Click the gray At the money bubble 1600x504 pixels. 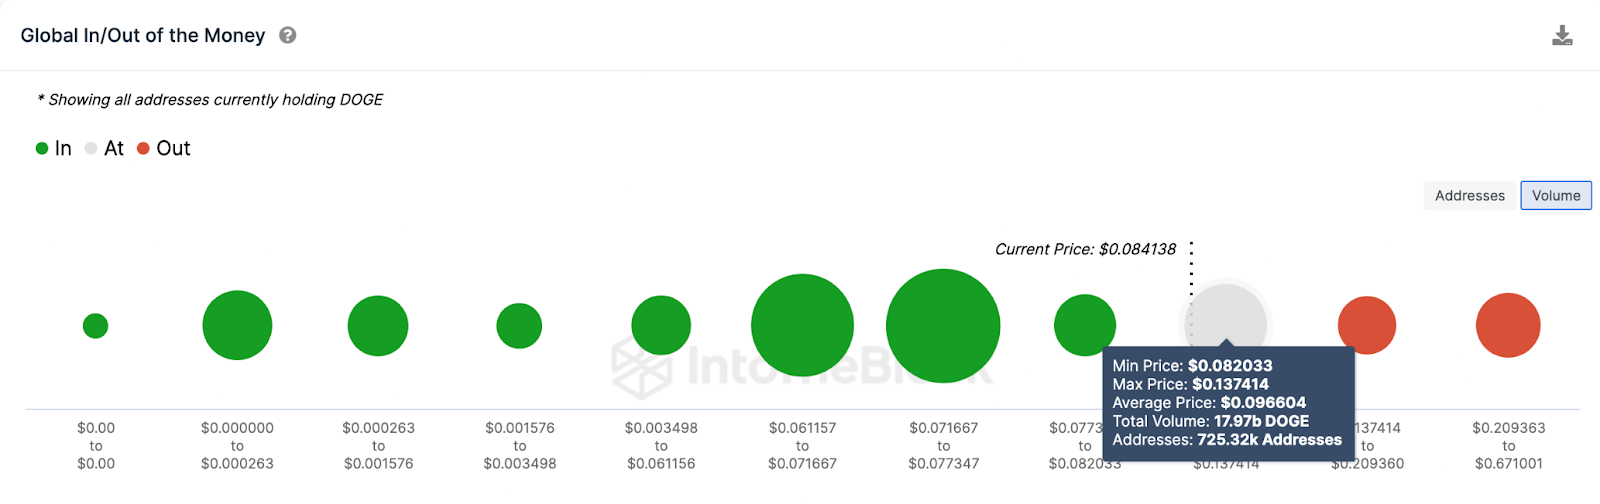1226,318
